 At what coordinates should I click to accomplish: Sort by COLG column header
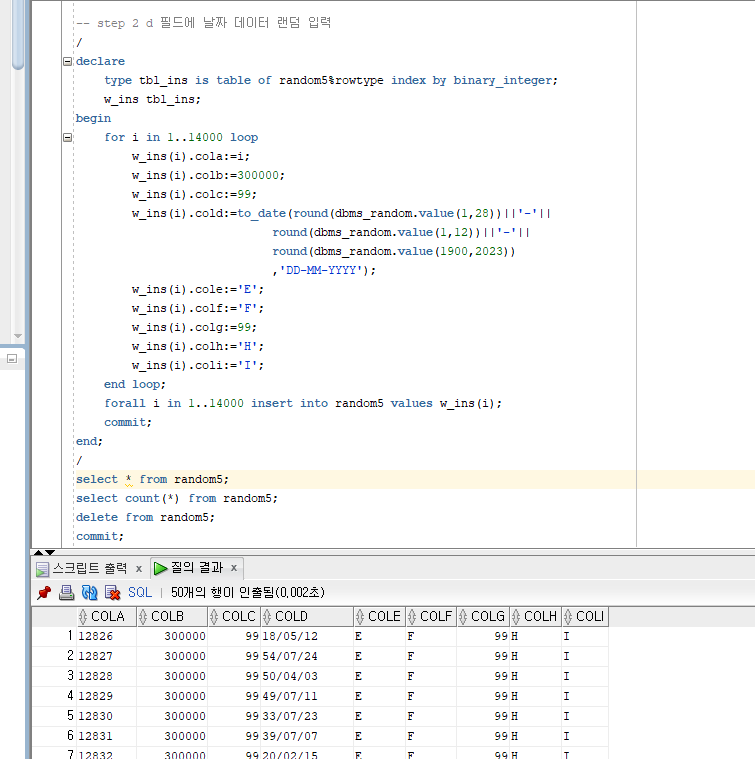click(483, 616)
